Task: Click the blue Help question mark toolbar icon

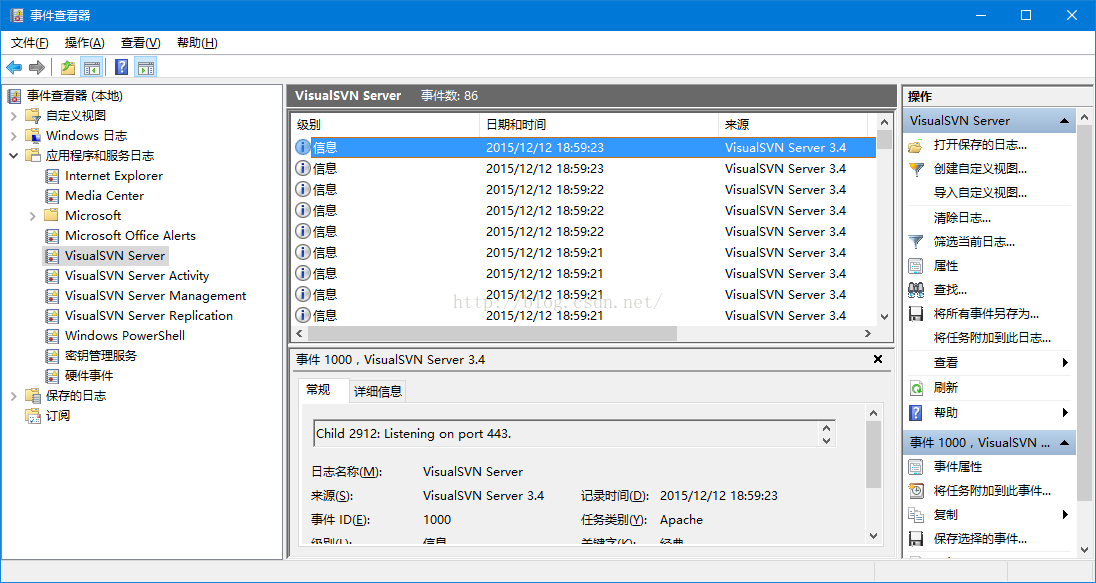Action: [122, 68]
